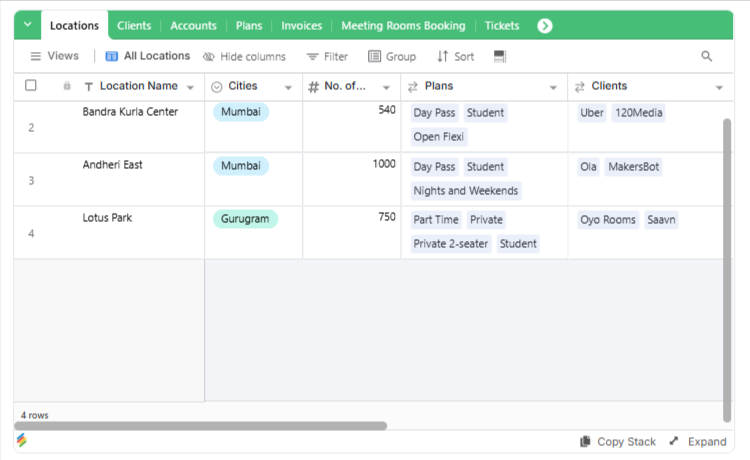
Task: Open the Sort options
Action: point(455,56)
